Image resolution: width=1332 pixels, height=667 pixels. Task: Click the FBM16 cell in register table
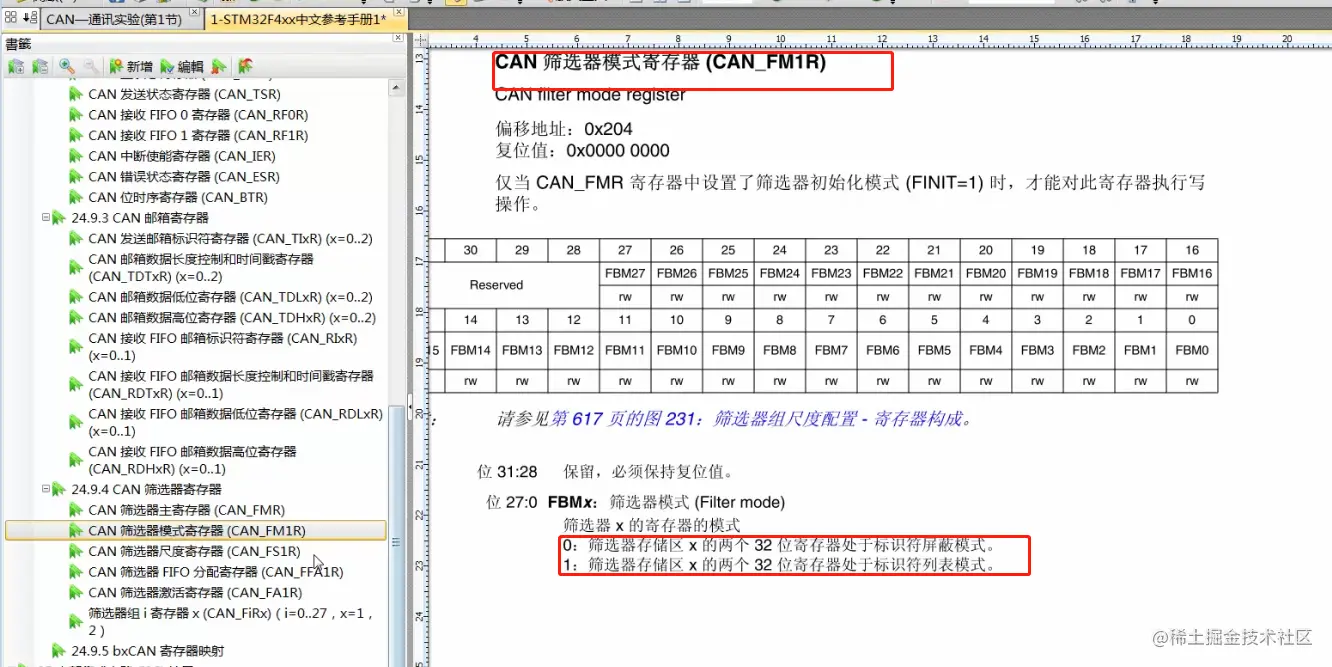[x=1192, y=273]
